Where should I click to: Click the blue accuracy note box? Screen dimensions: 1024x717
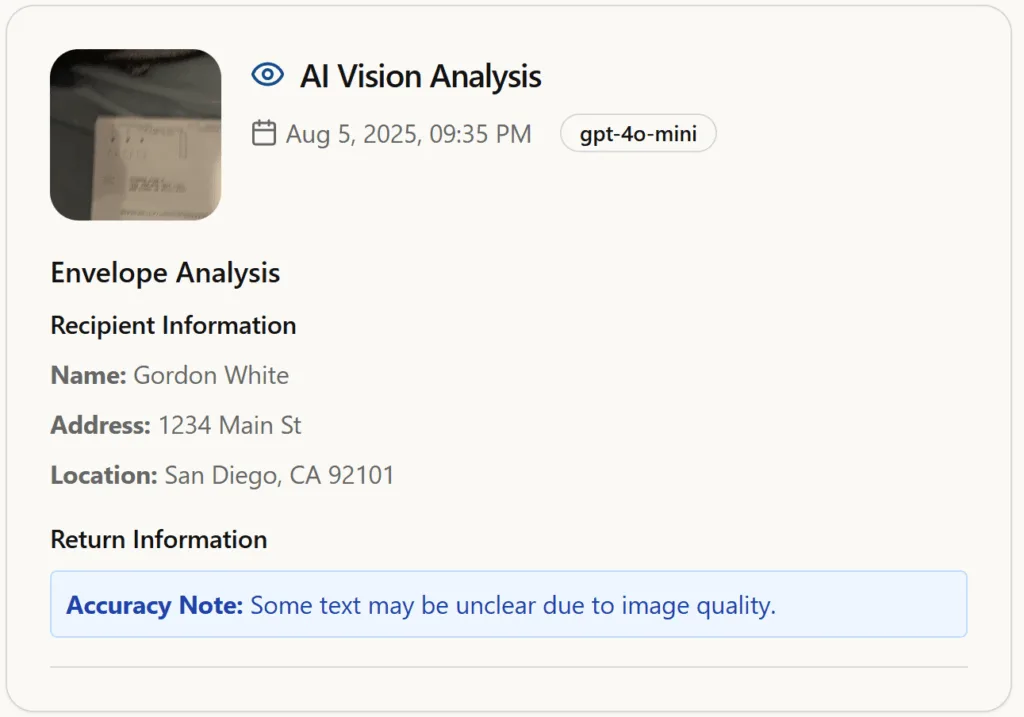[x=509, y=604]
